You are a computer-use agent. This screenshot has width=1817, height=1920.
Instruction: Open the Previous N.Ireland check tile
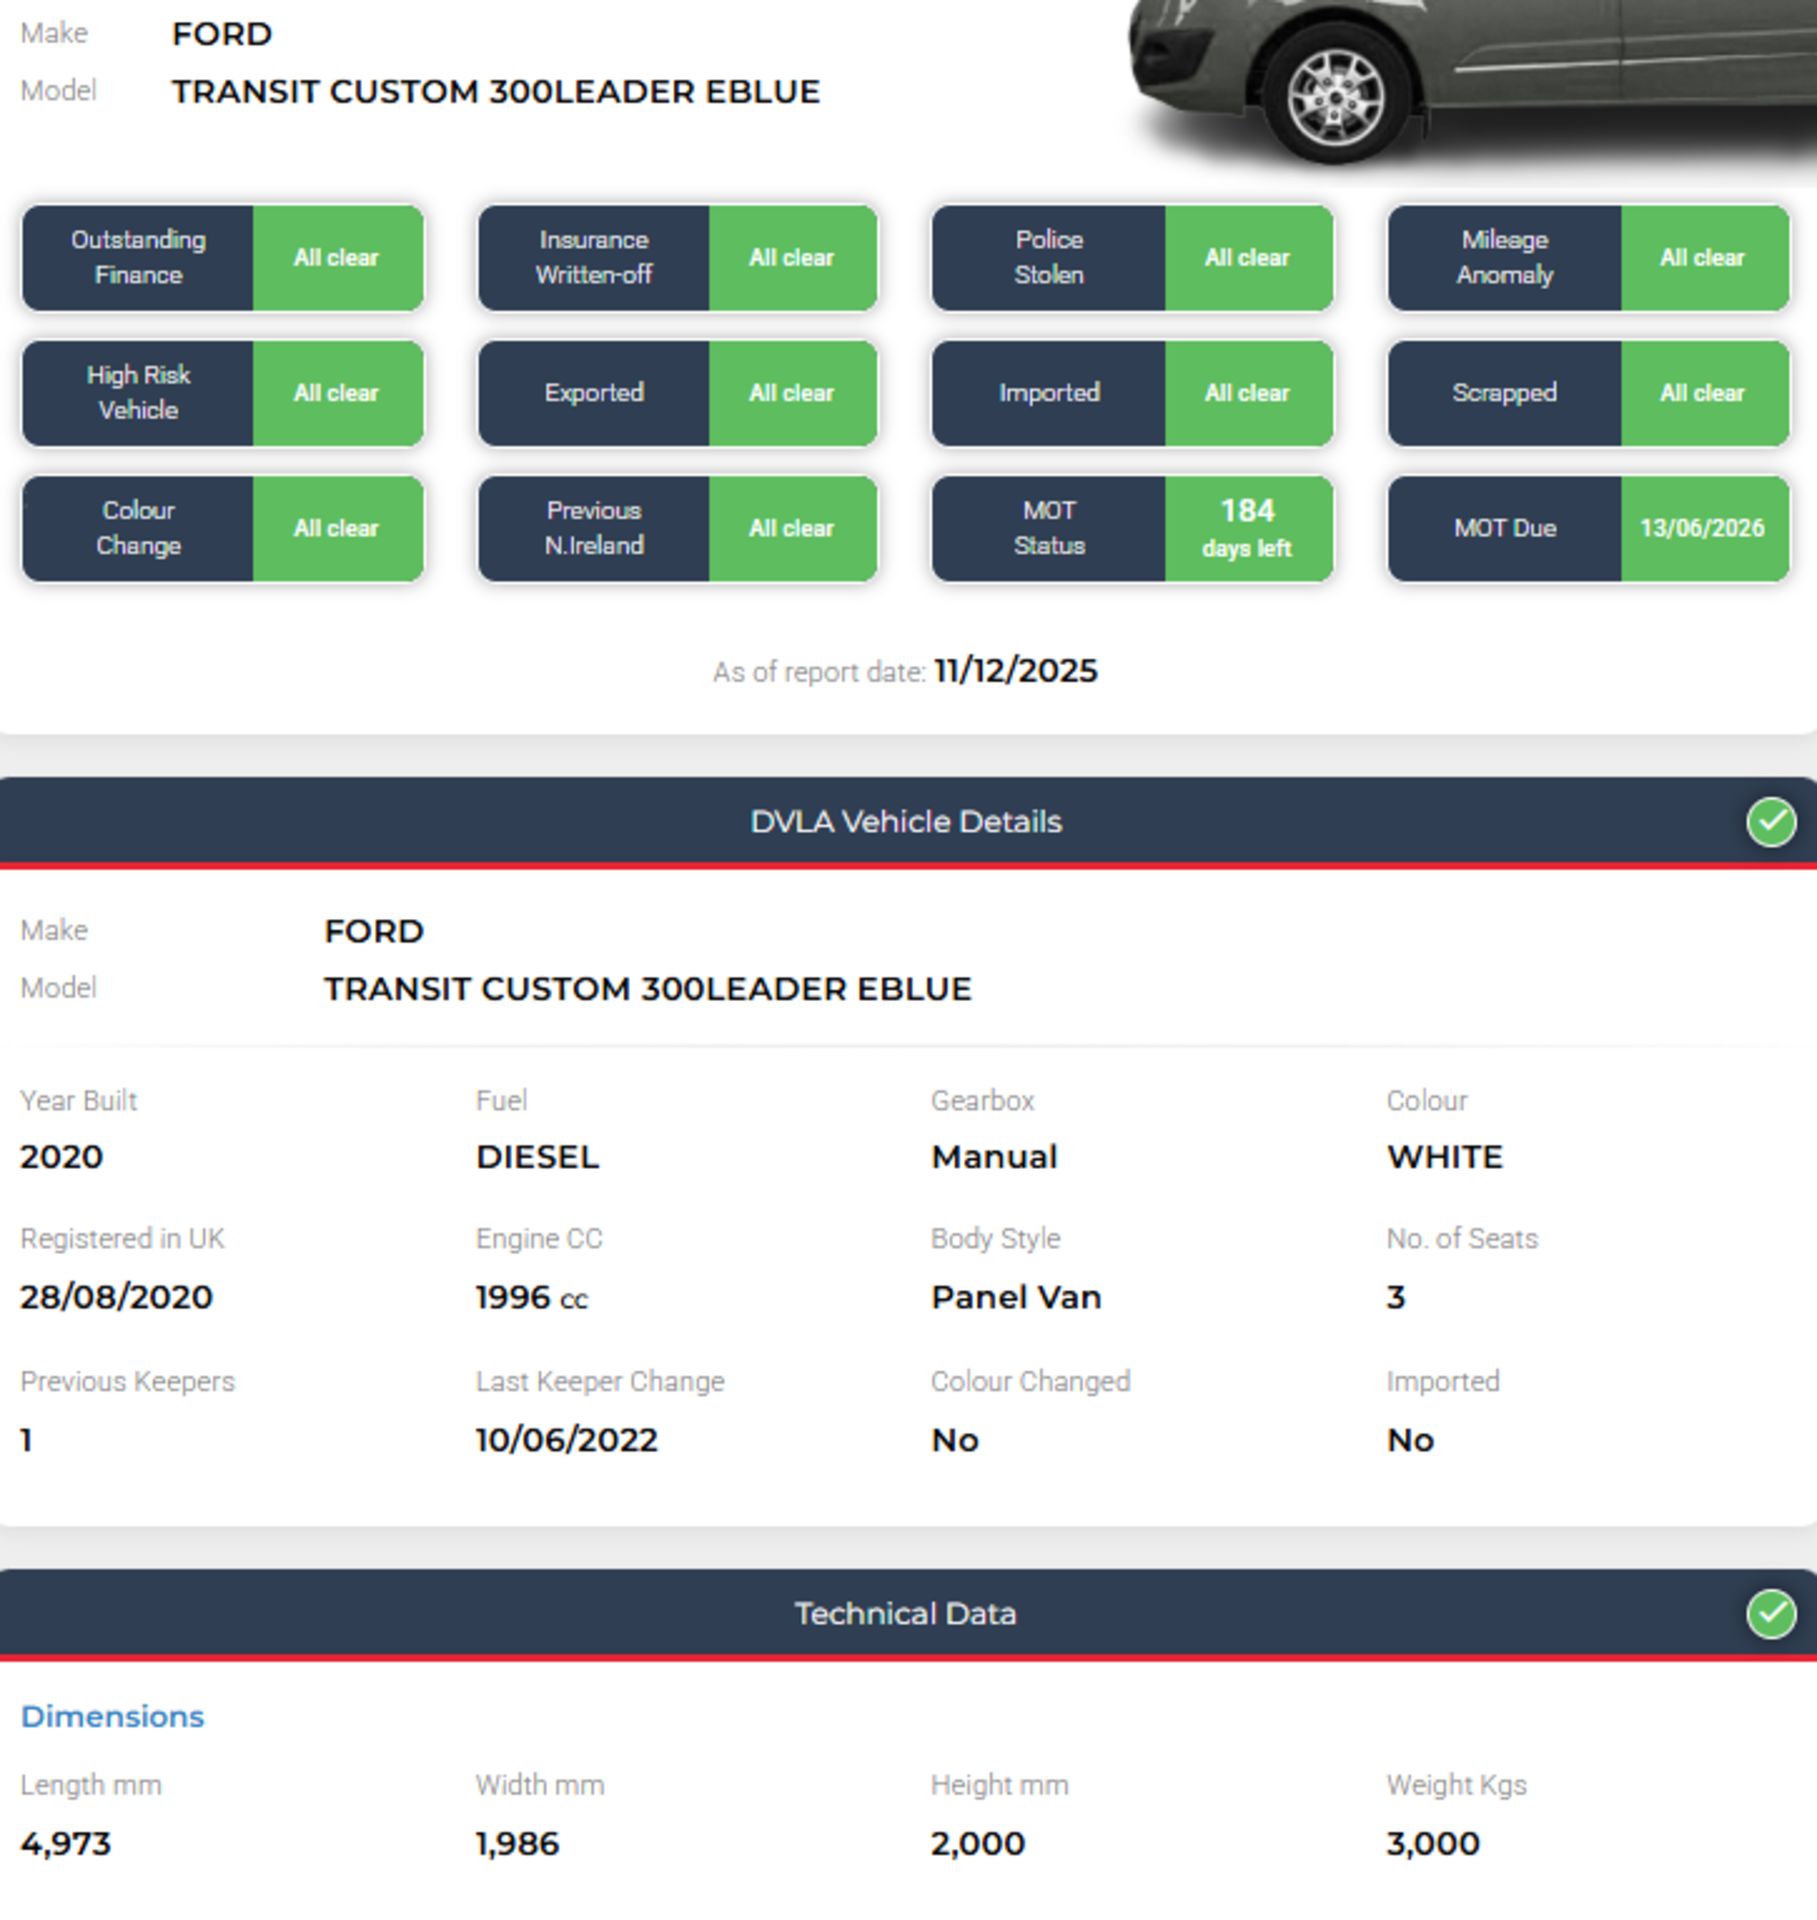[x=678, y=529]
